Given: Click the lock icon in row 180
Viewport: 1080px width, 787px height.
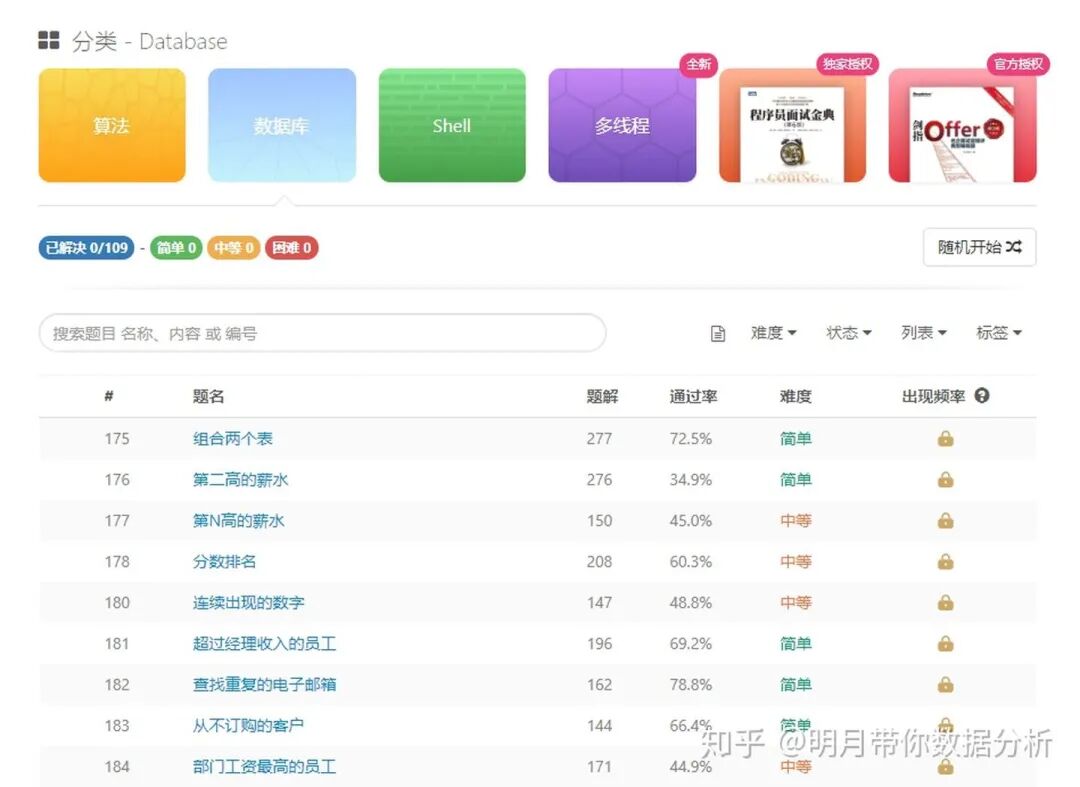Looking at the screenshot, I should (x=946, y=602).
